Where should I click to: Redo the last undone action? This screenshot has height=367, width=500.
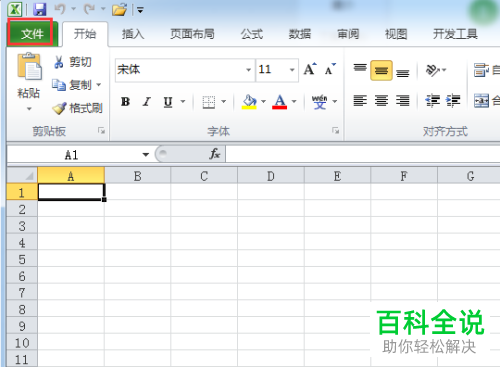[x=89, y=9]
